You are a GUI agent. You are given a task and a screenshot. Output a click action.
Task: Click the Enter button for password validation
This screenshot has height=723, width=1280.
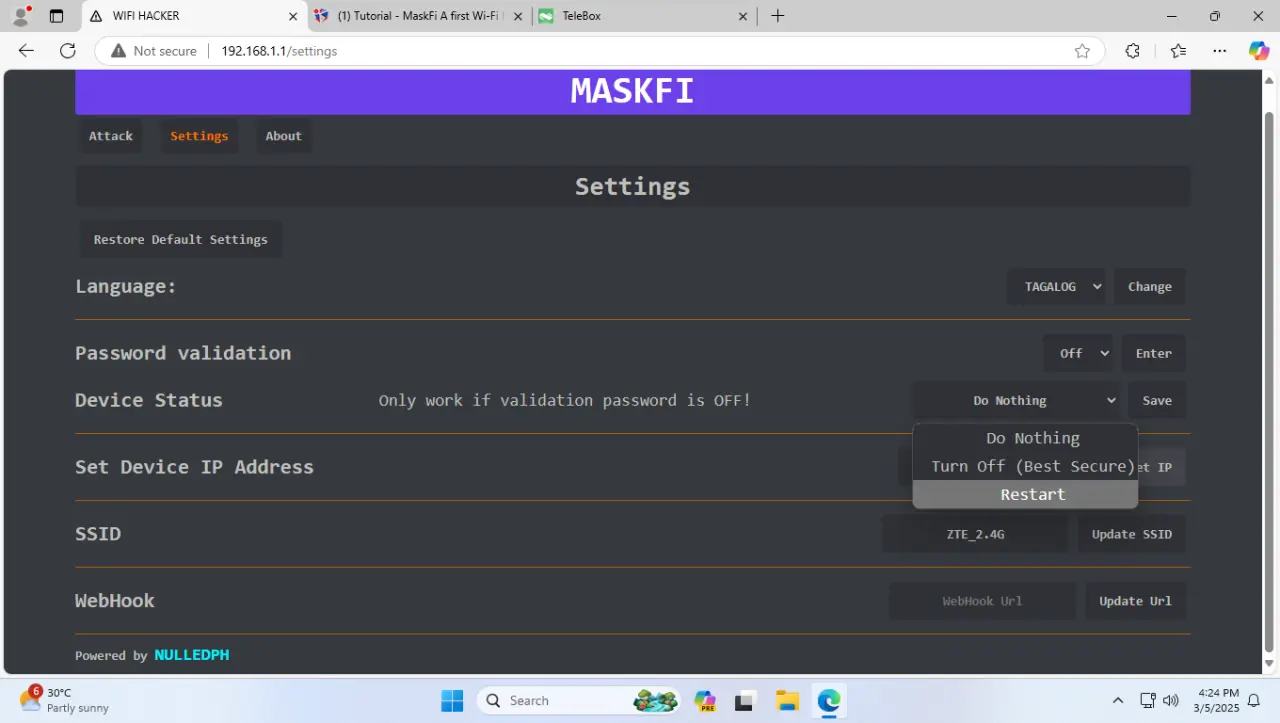click(1154, 353)
